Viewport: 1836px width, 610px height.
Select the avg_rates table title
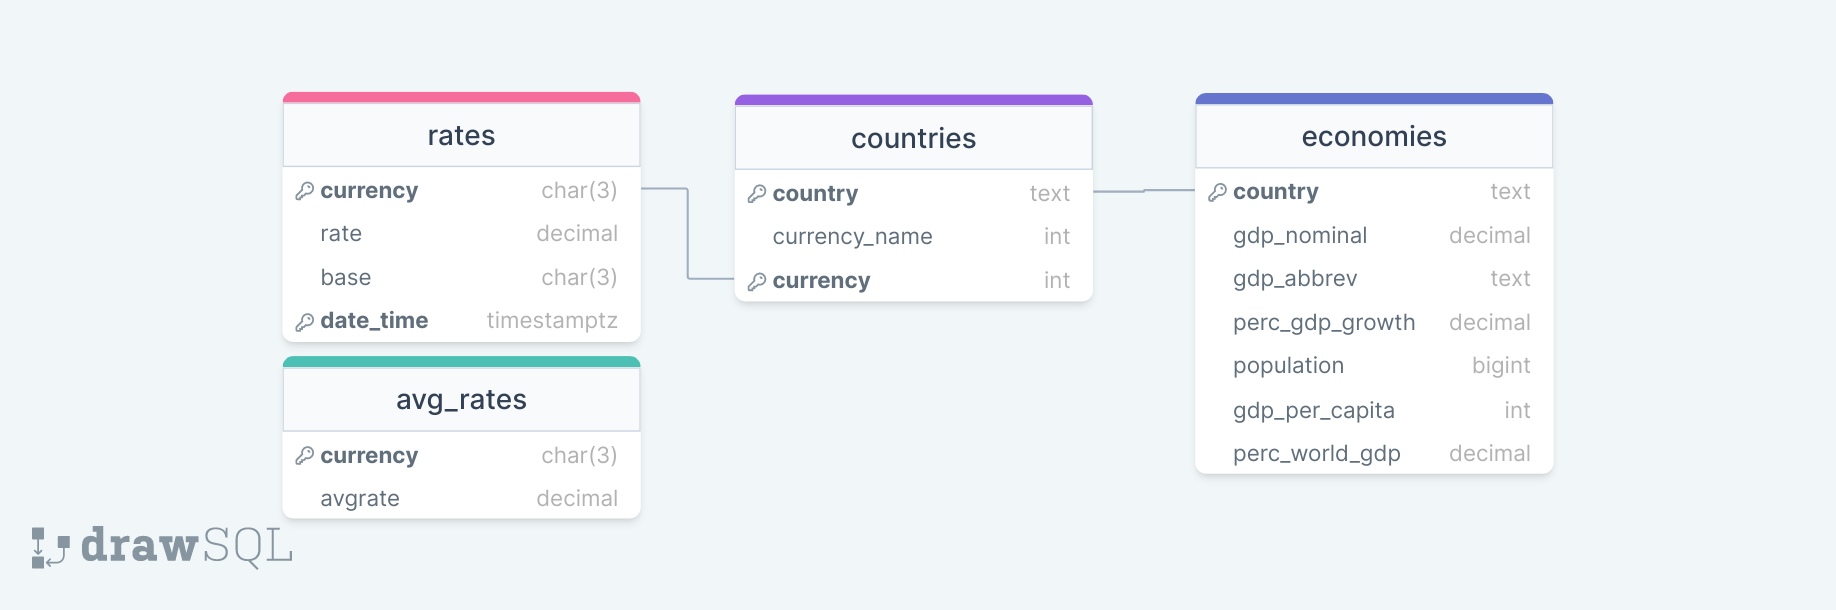pos(461,400)
